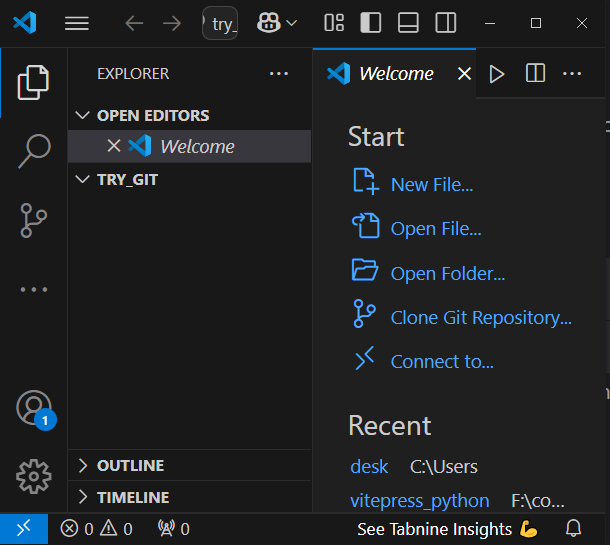Open the Copilot chat dropdown arrow

[x=292, y=23]
